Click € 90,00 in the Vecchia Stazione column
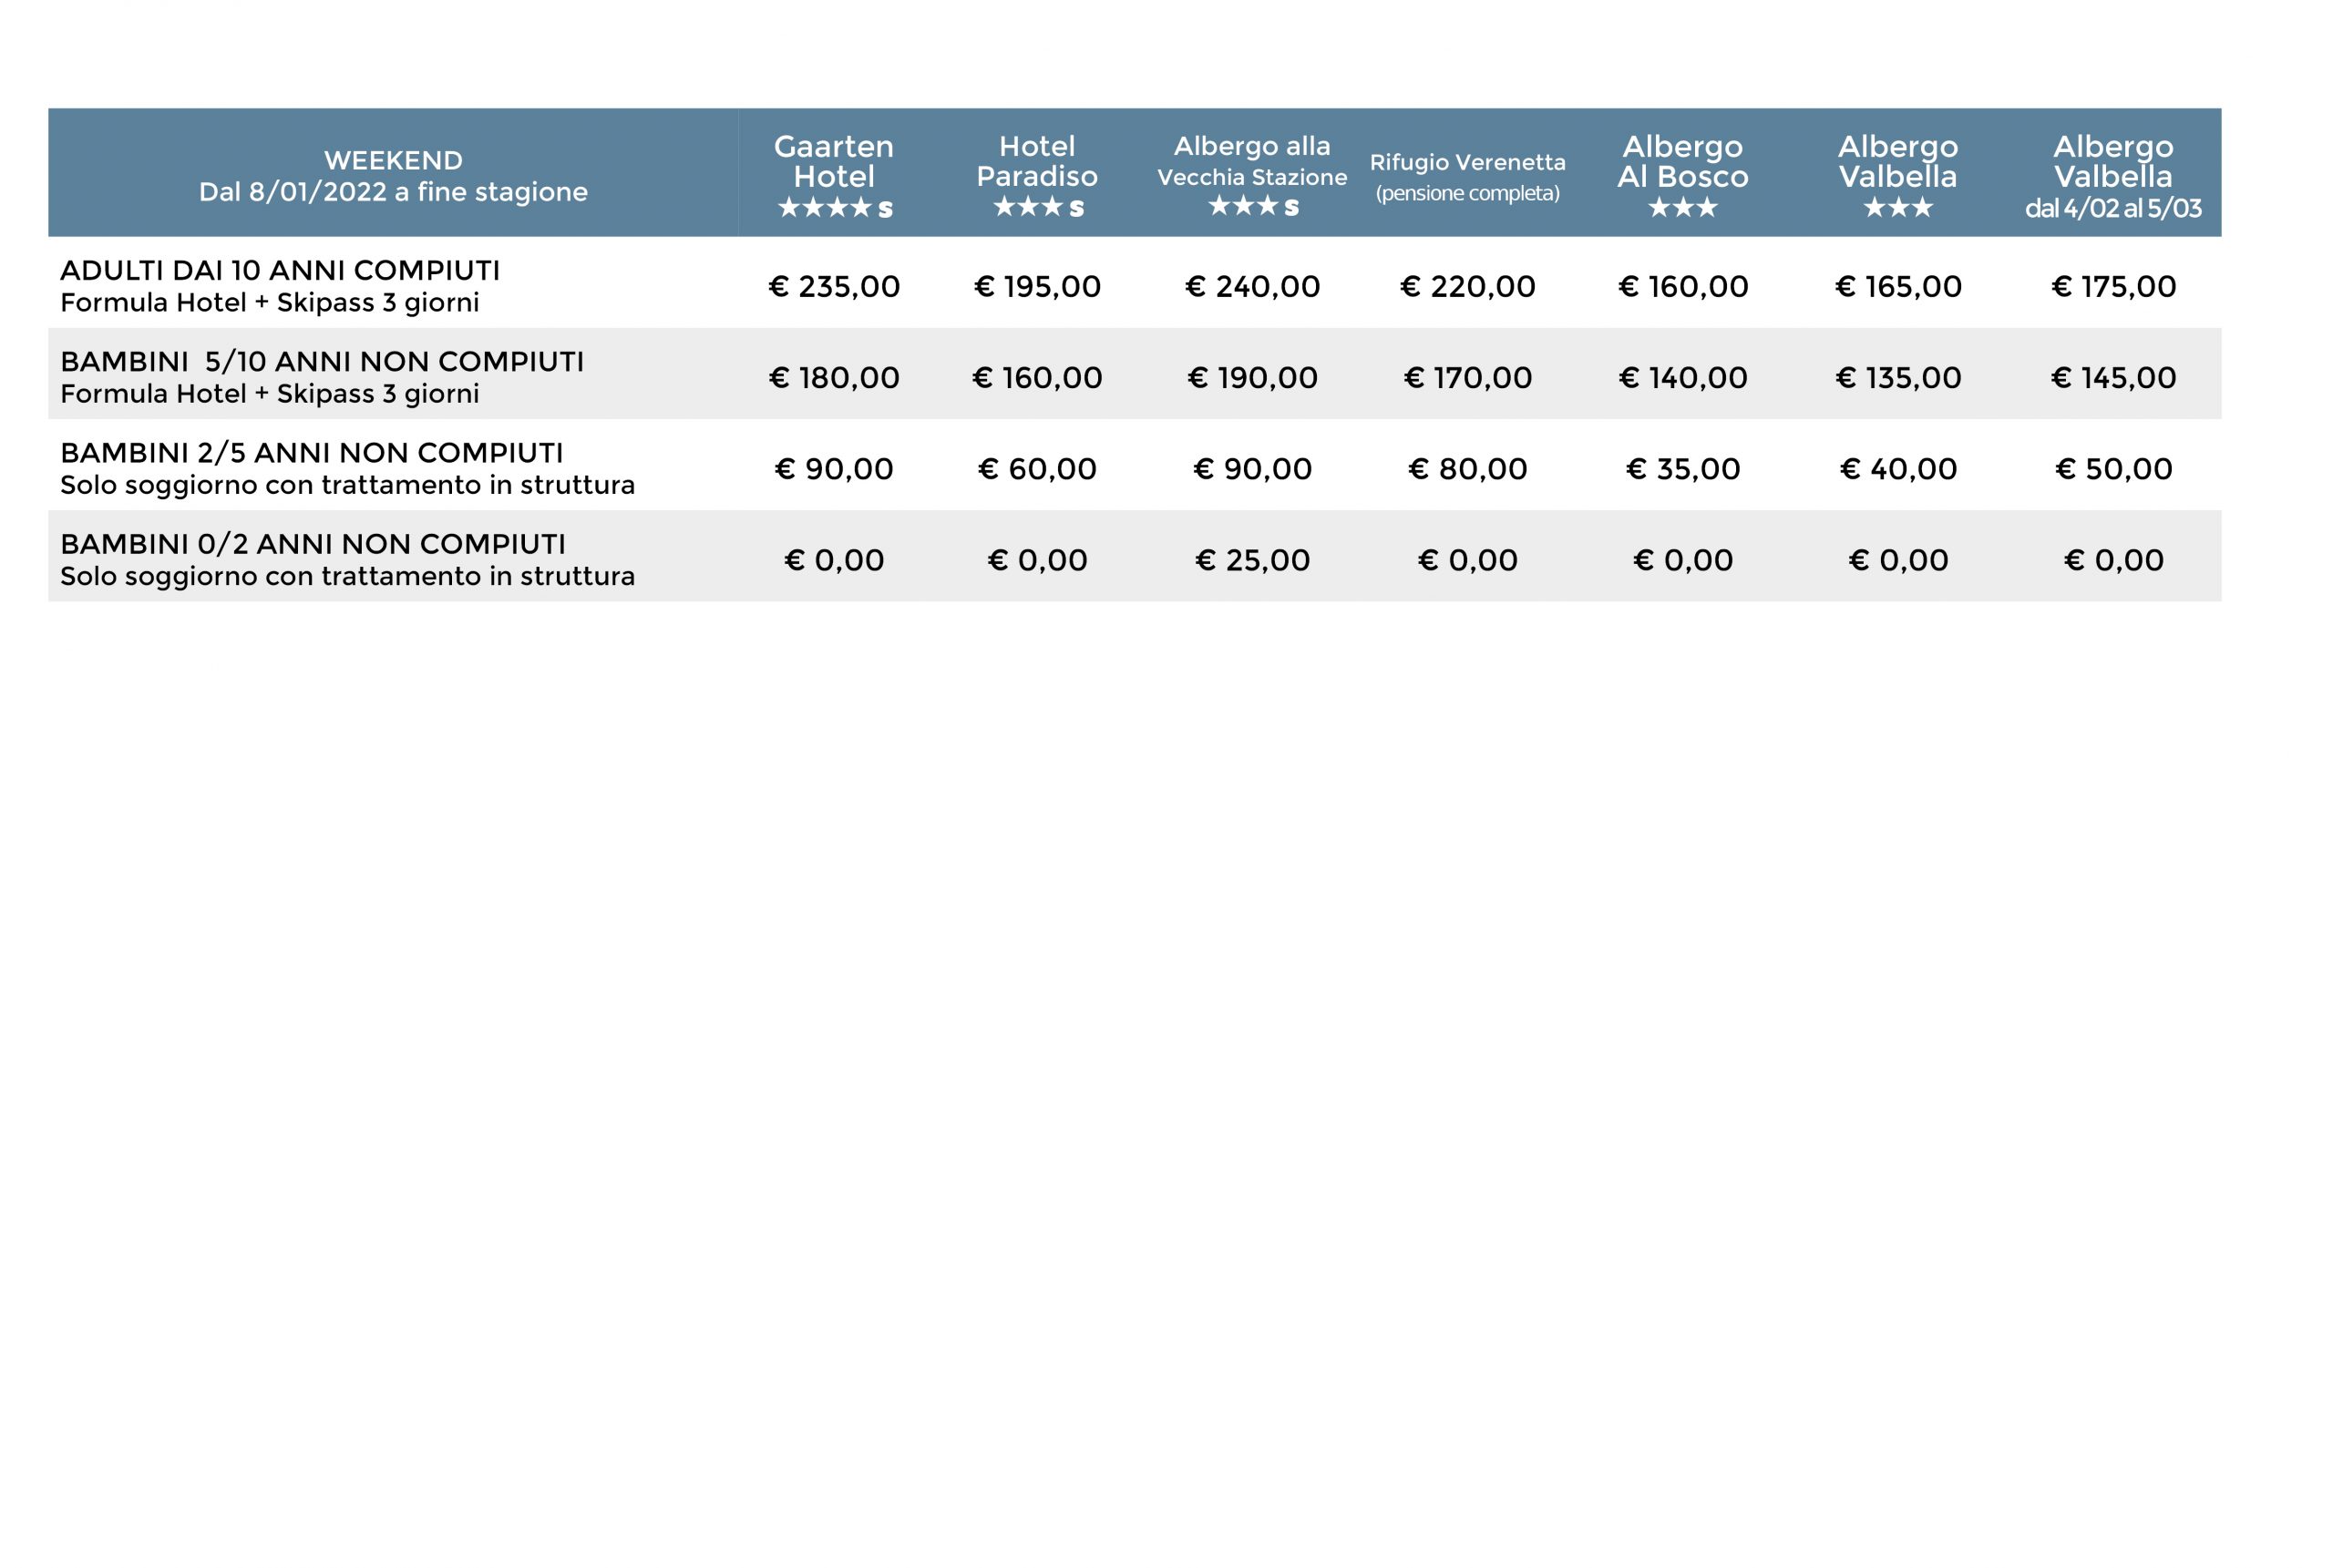 point(1252,469)
